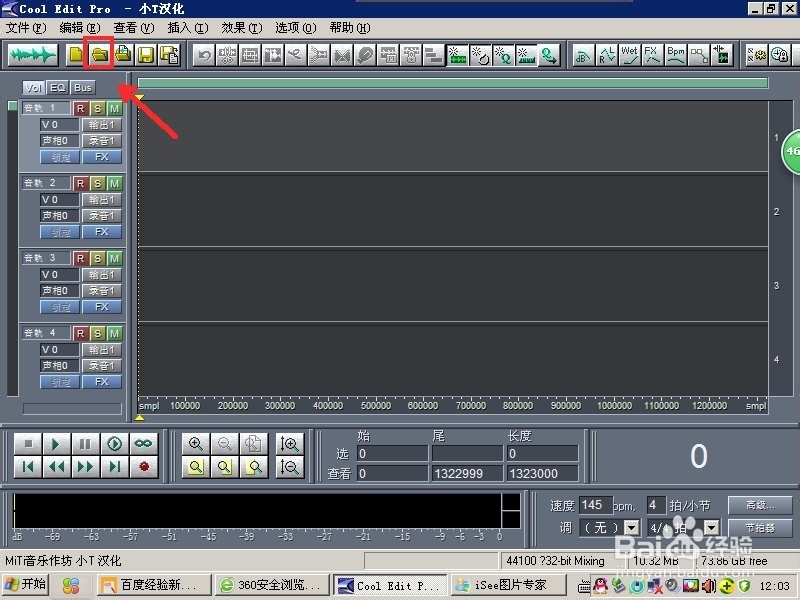
Task: Click the Stop transport button
Action: pyautogui.click(x=28, y=443)
